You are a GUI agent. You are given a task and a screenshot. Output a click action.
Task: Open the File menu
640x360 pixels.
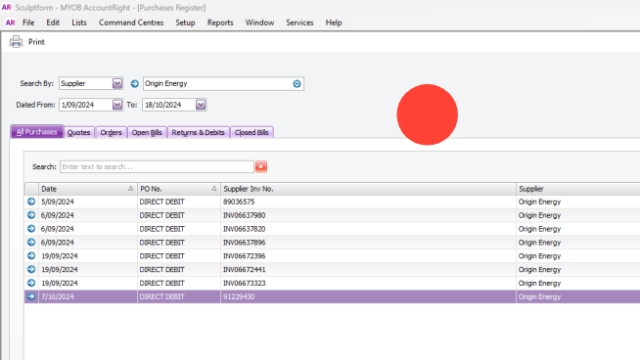click(28, 22)
